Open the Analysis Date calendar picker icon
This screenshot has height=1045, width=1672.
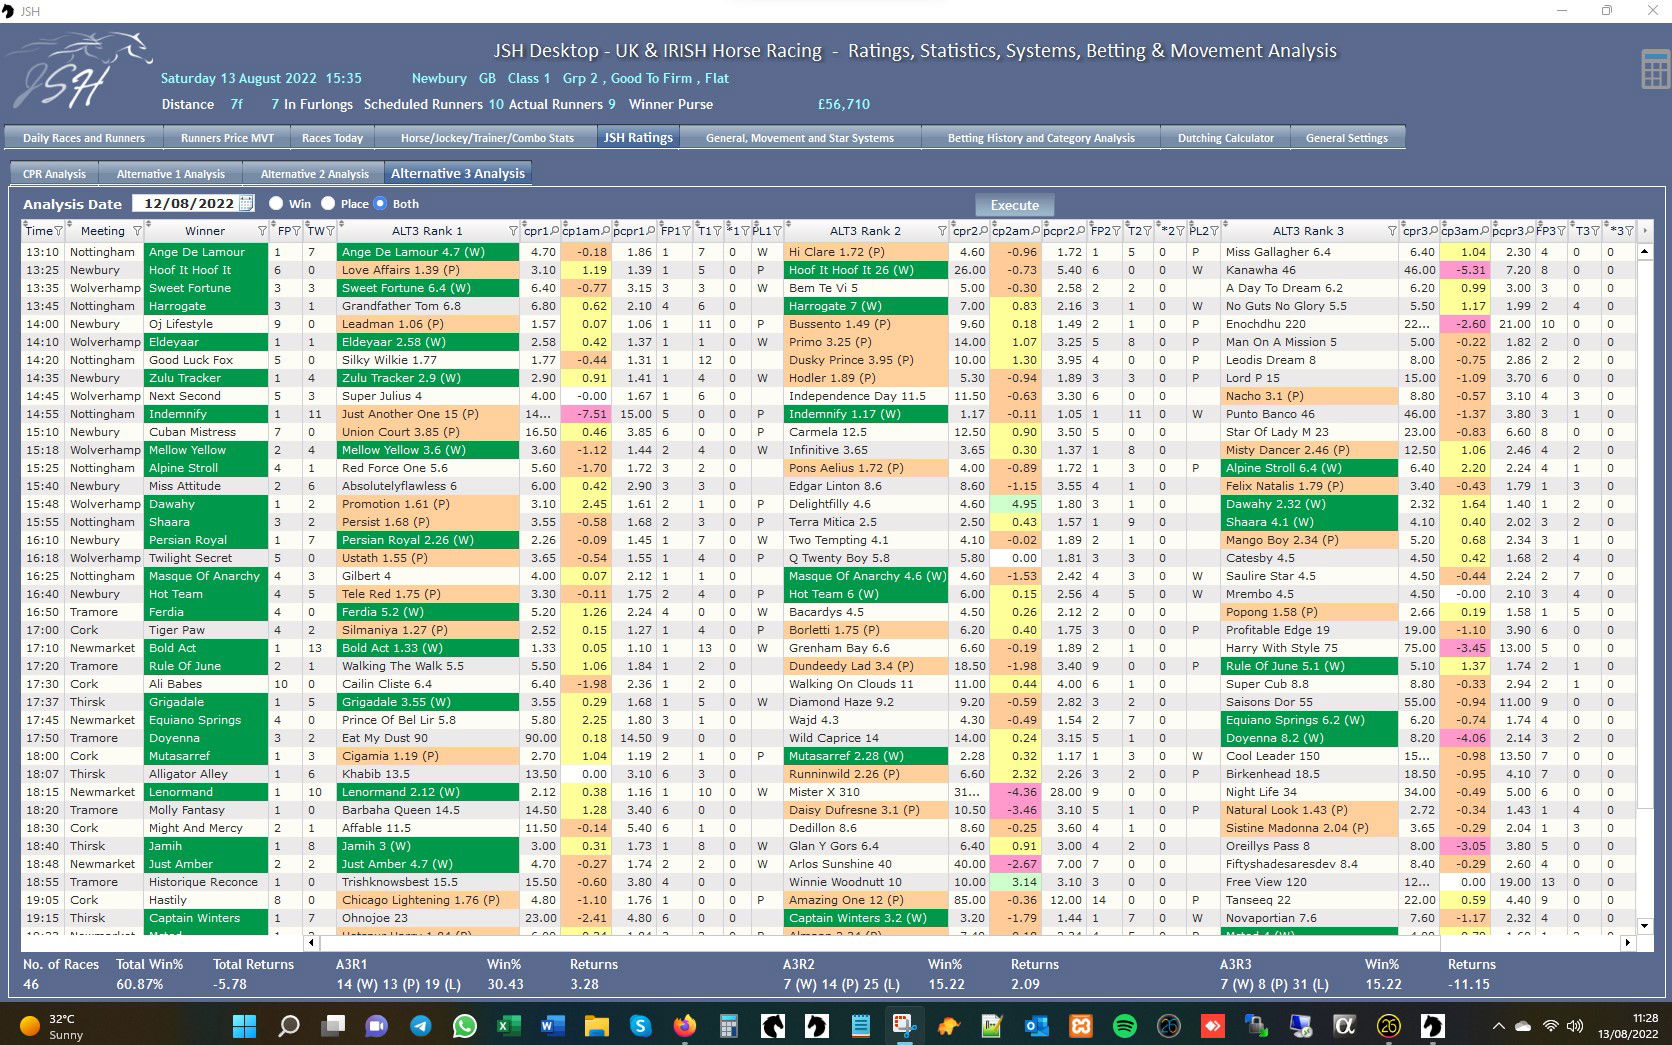click(246, 203)
